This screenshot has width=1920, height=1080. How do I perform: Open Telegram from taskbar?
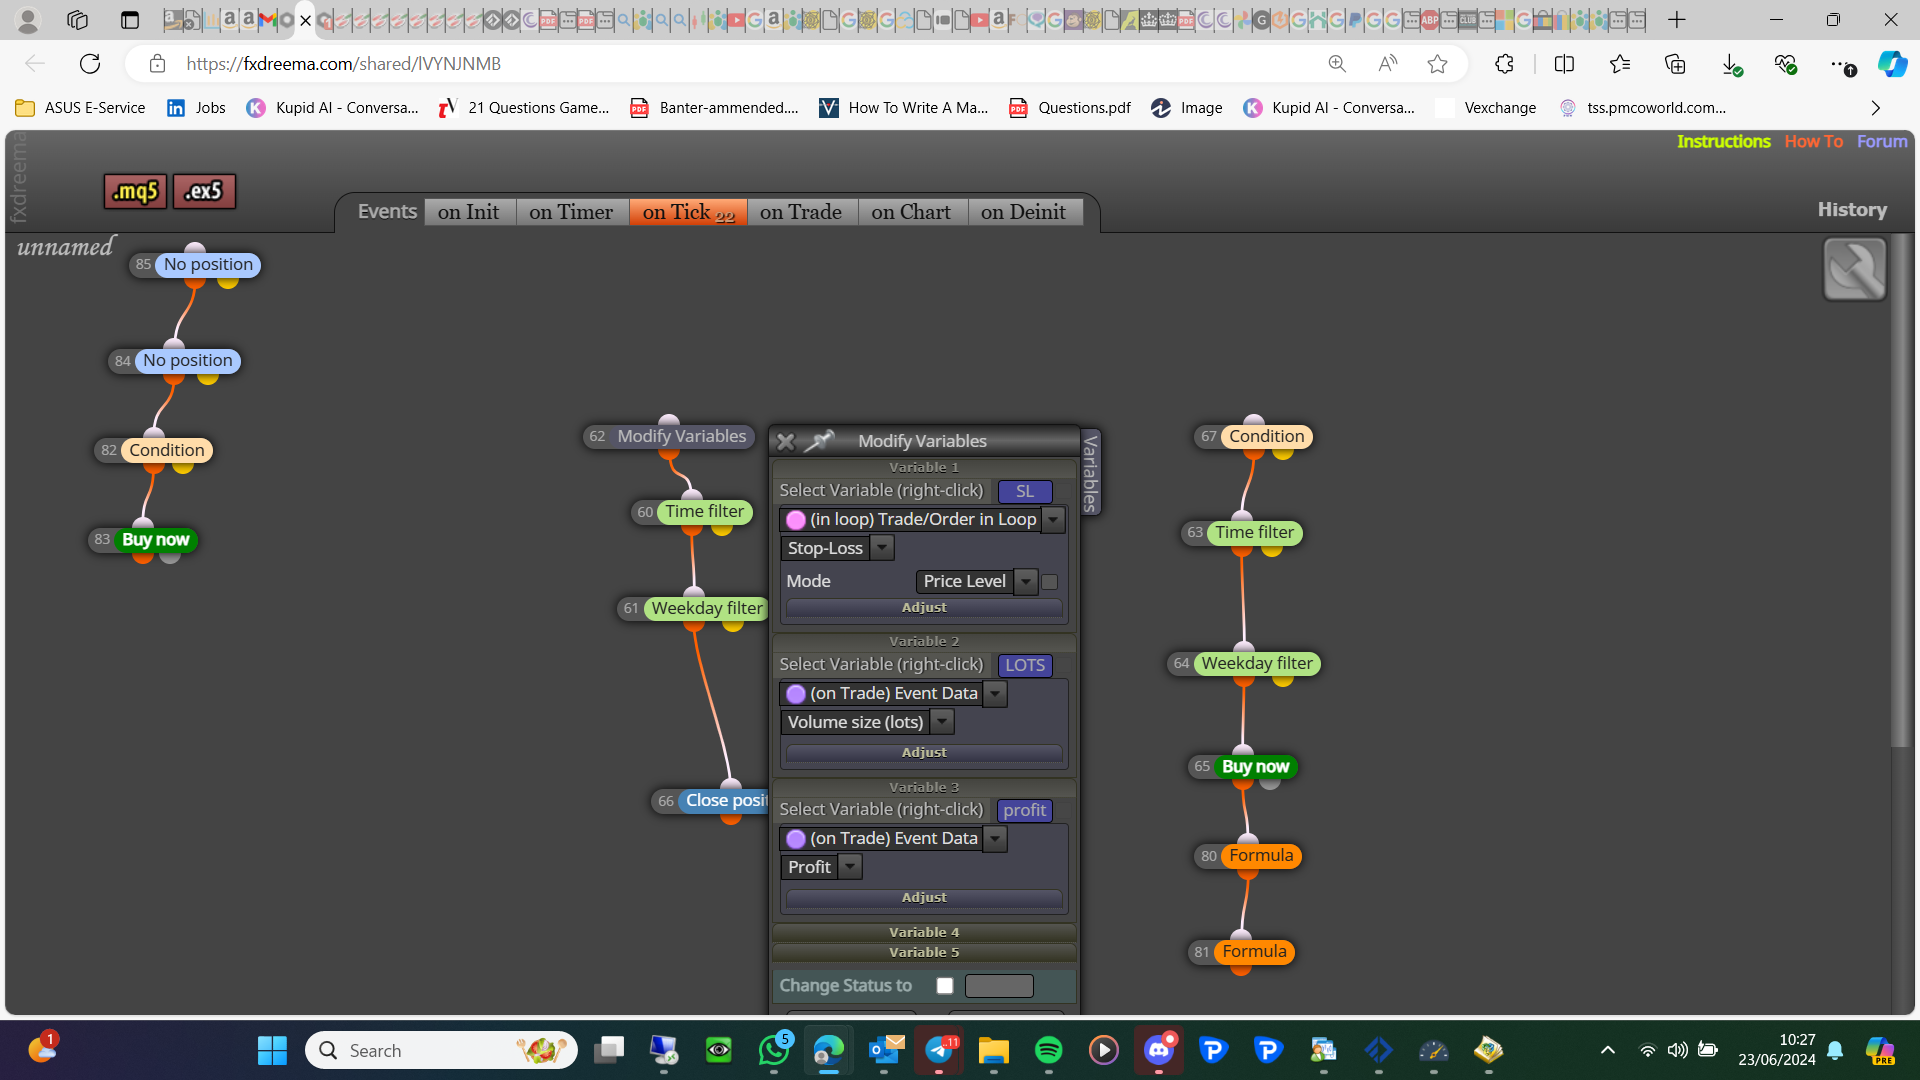click(939, 1050)
